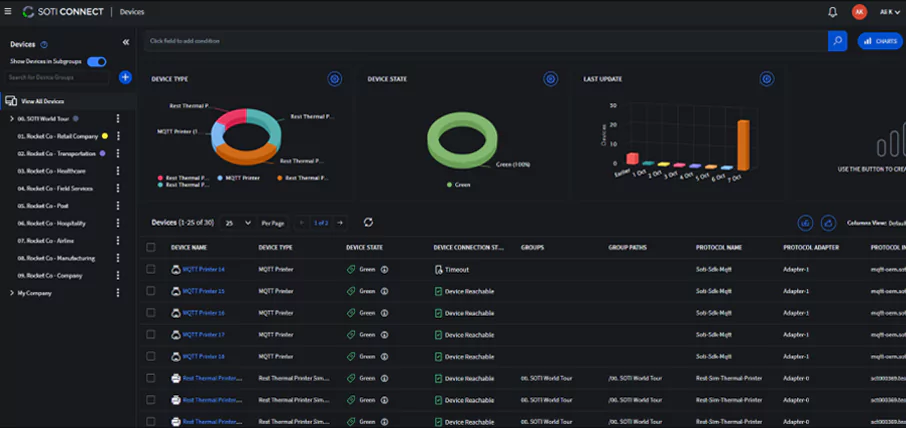Go to next page of devices
Screen dimensions: 906x428
(340, 223)
